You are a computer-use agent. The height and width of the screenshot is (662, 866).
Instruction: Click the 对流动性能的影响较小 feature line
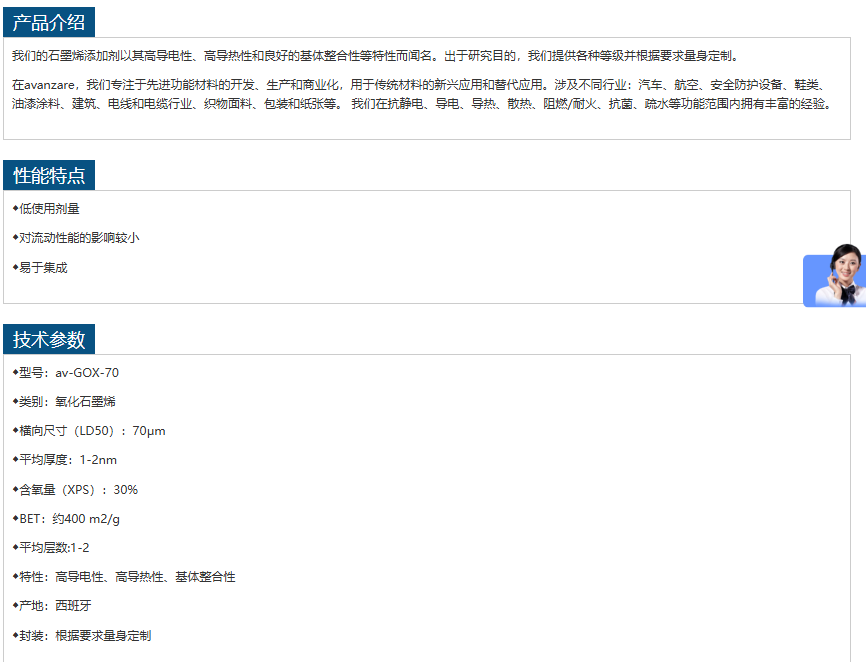(78, 238)
